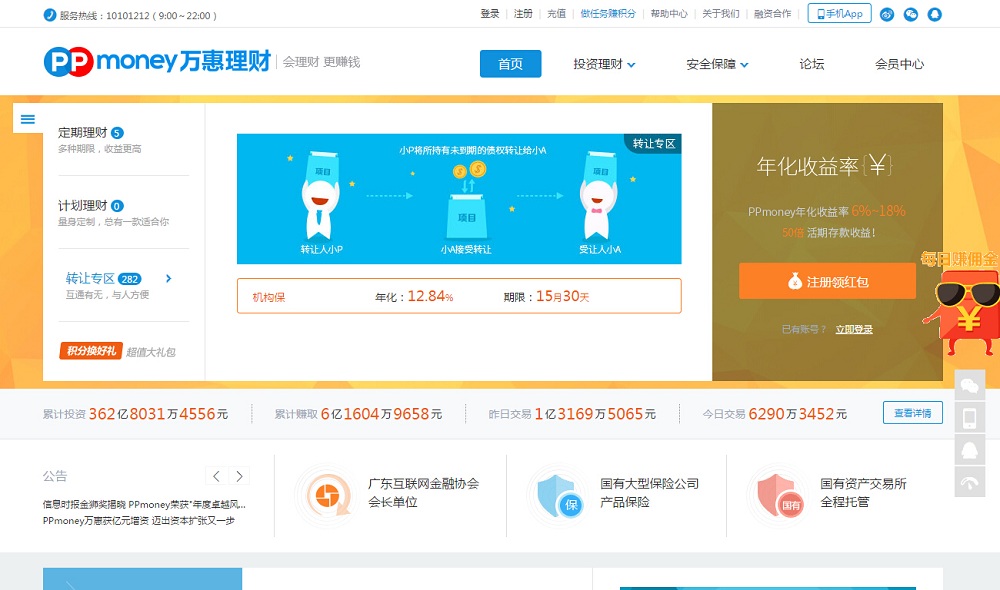Toggle the hamburger menu icon
This screenshot has width=1000, height=590.
tap(27, 119)
